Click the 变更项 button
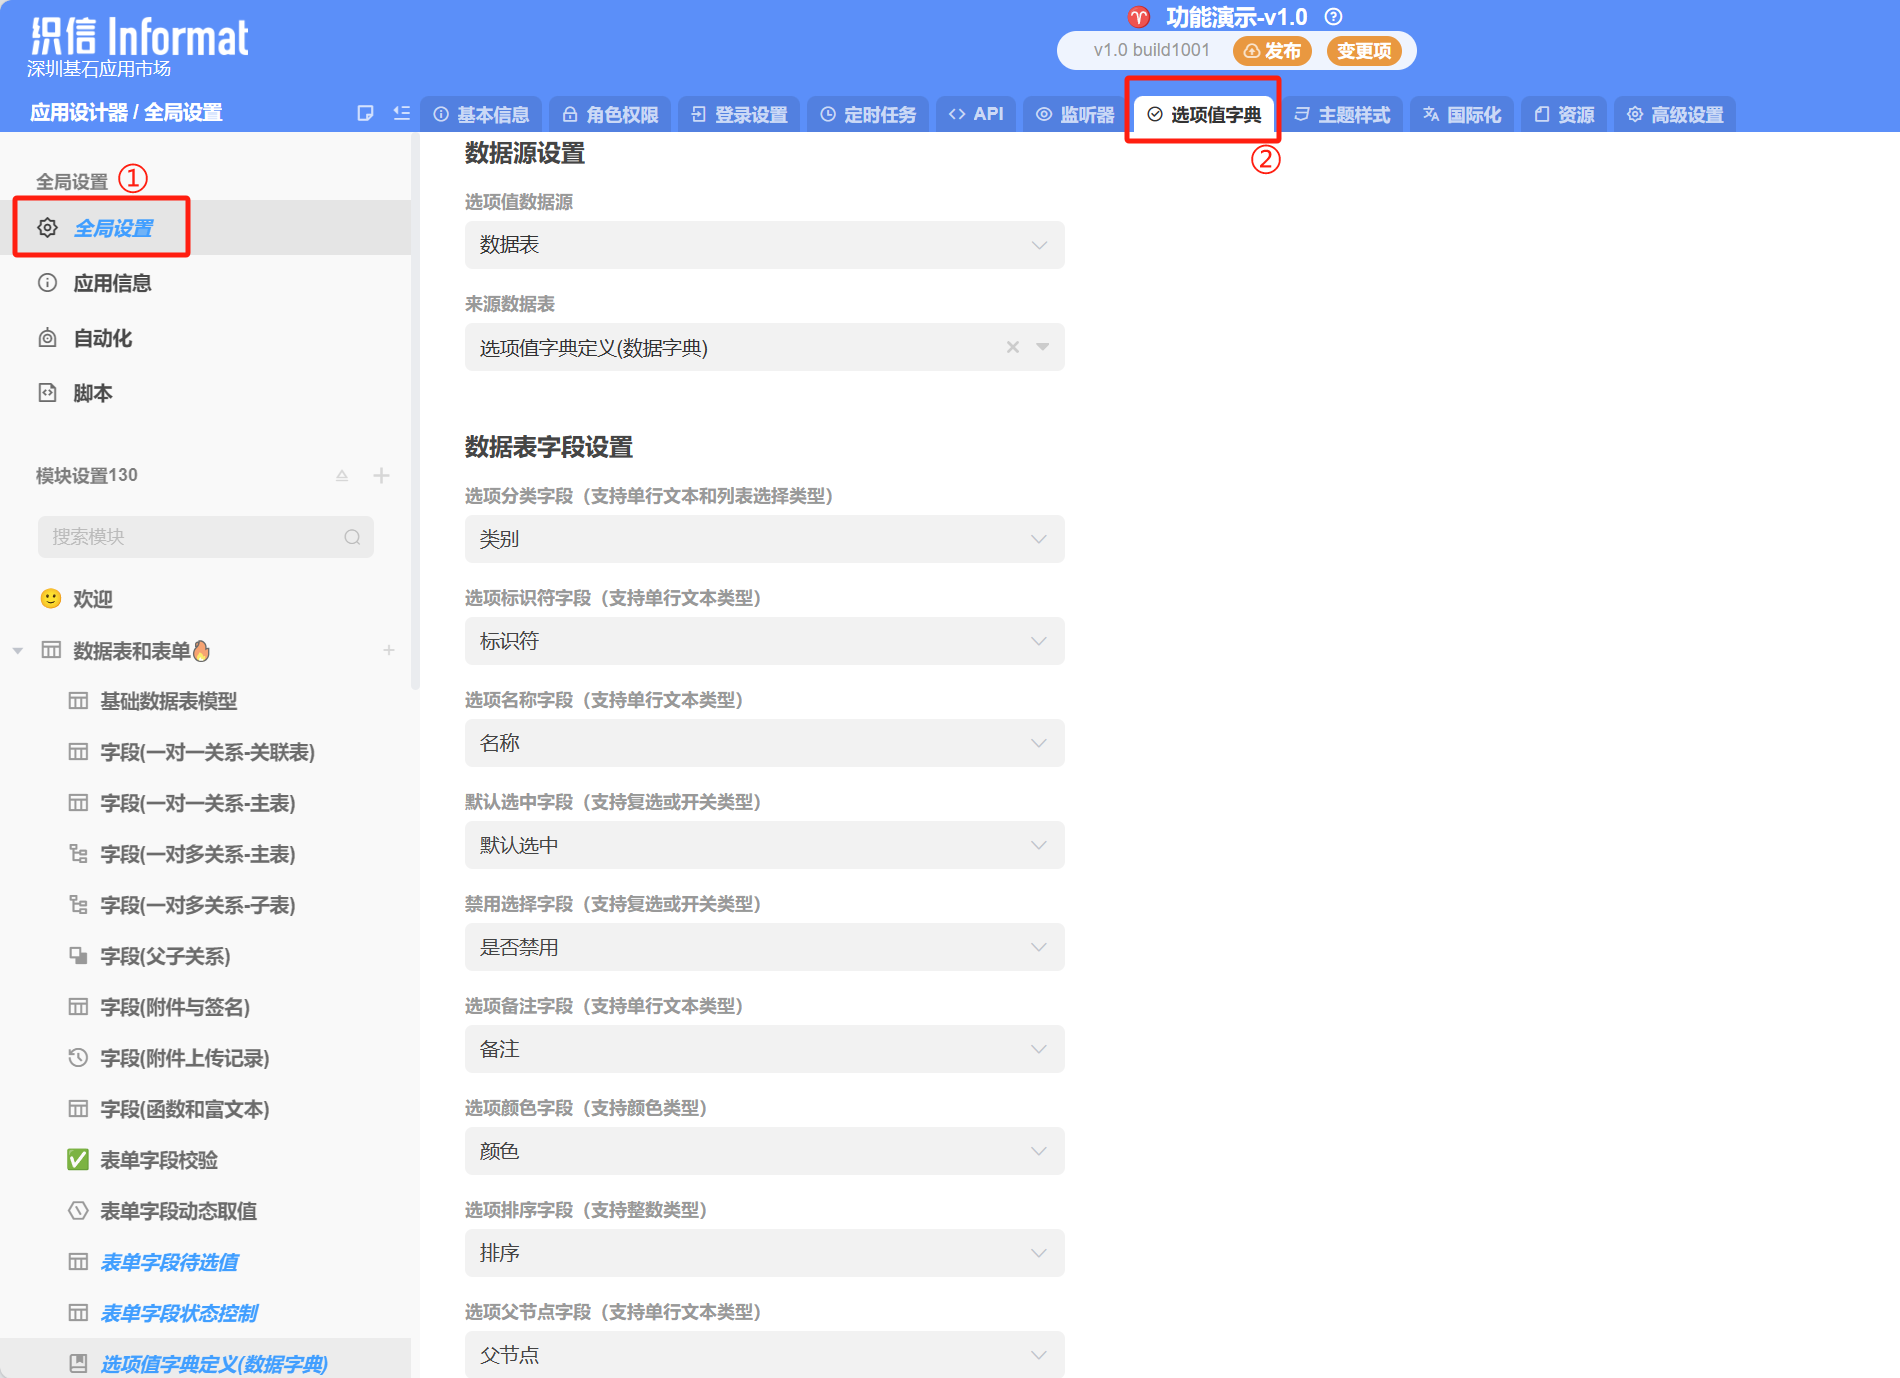The height and width of the screenshot is (1378, 1900). point(1363,51)
